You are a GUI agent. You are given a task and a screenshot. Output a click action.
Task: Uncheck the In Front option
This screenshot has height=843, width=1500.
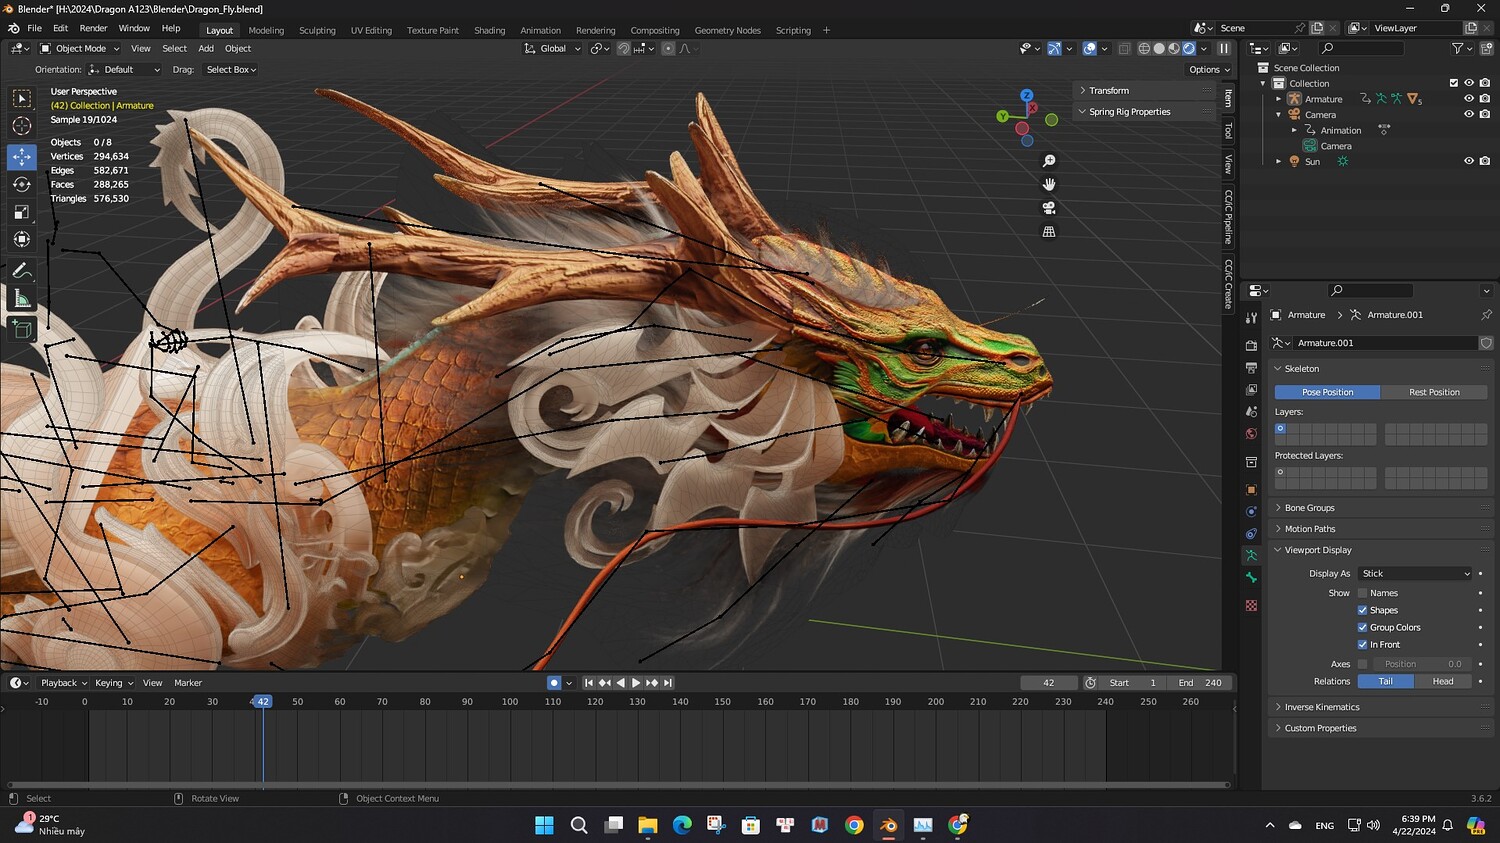pyautogui.click(x=1362, y=645)
